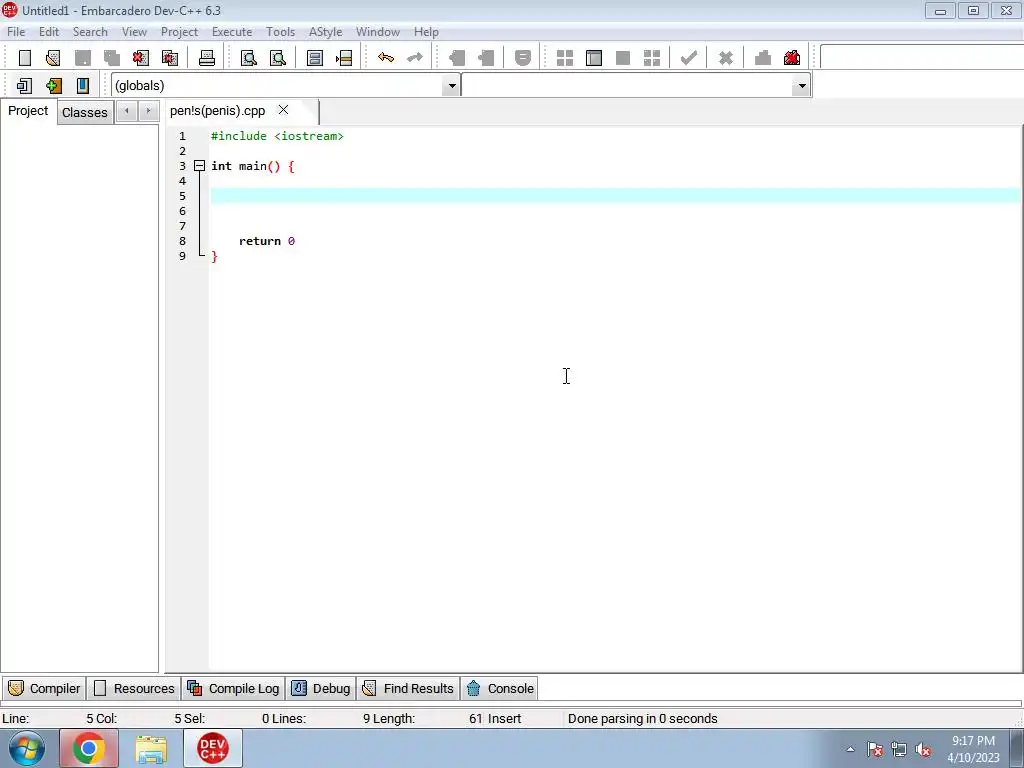Open the Tools menu
This screenshot has height=768, width=1024.
coord(280,31)
